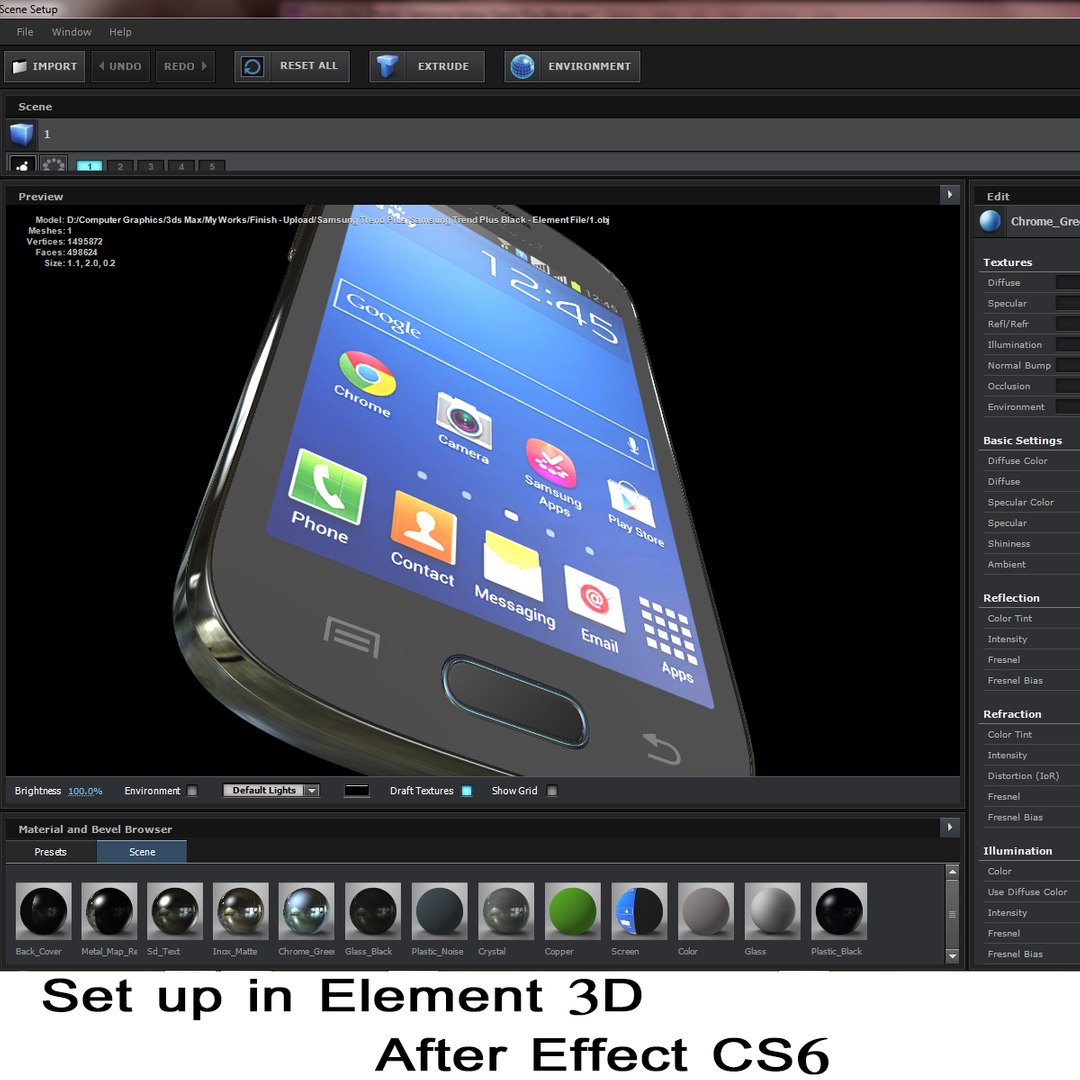Select group 1 toggle in Scene

point(90,166)
